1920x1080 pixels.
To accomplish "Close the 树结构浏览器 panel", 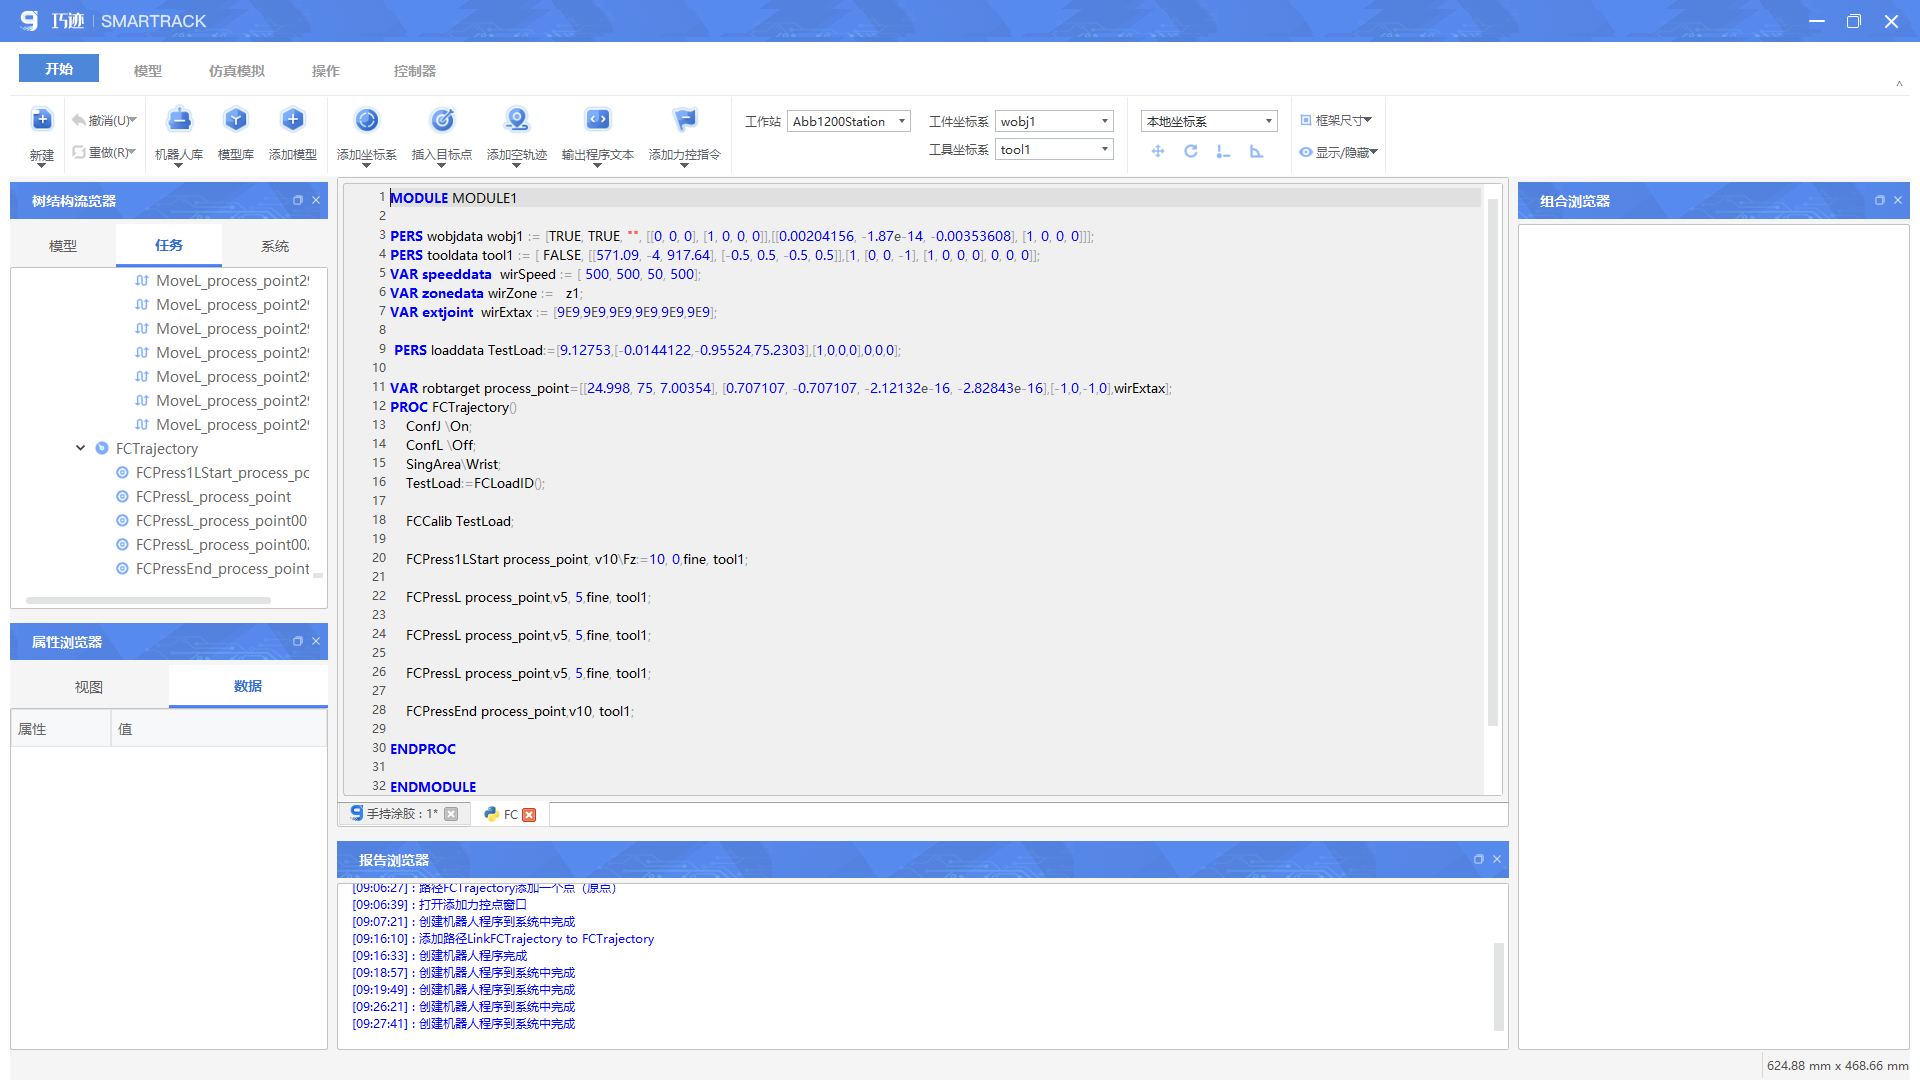I will click(316, 200).
